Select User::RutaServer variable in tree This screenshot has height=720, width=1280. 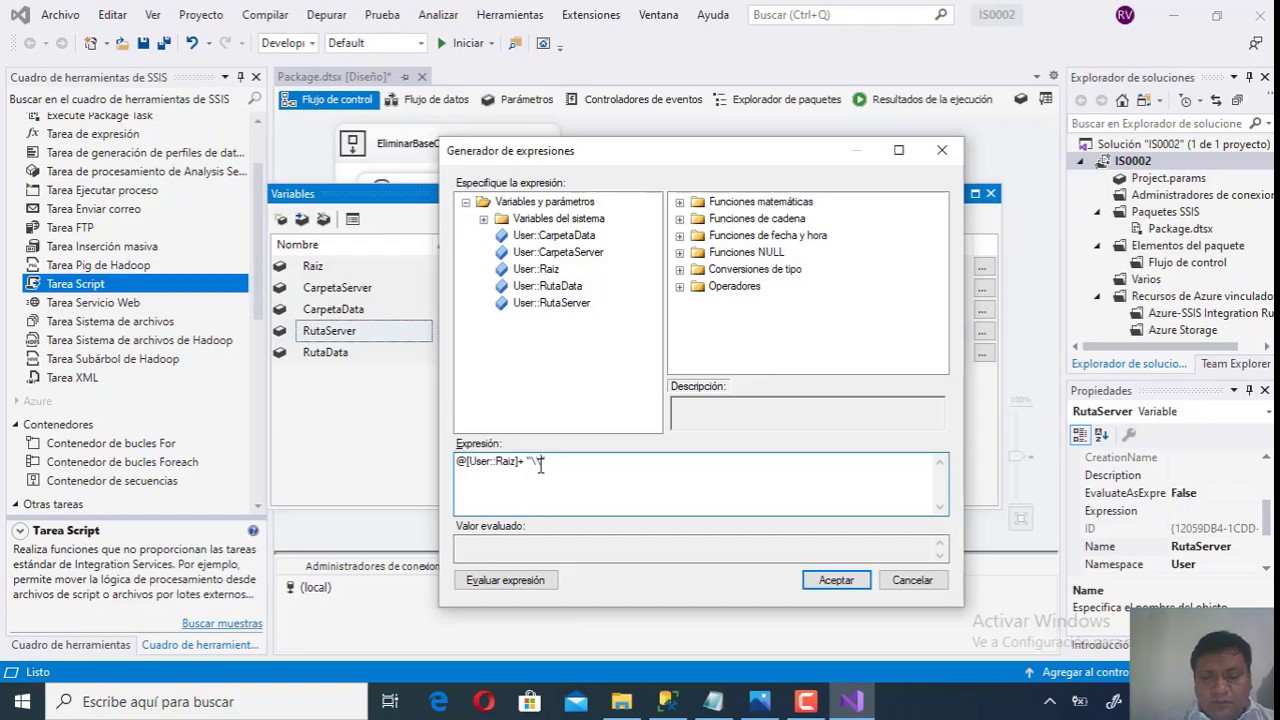click(552, 303)
